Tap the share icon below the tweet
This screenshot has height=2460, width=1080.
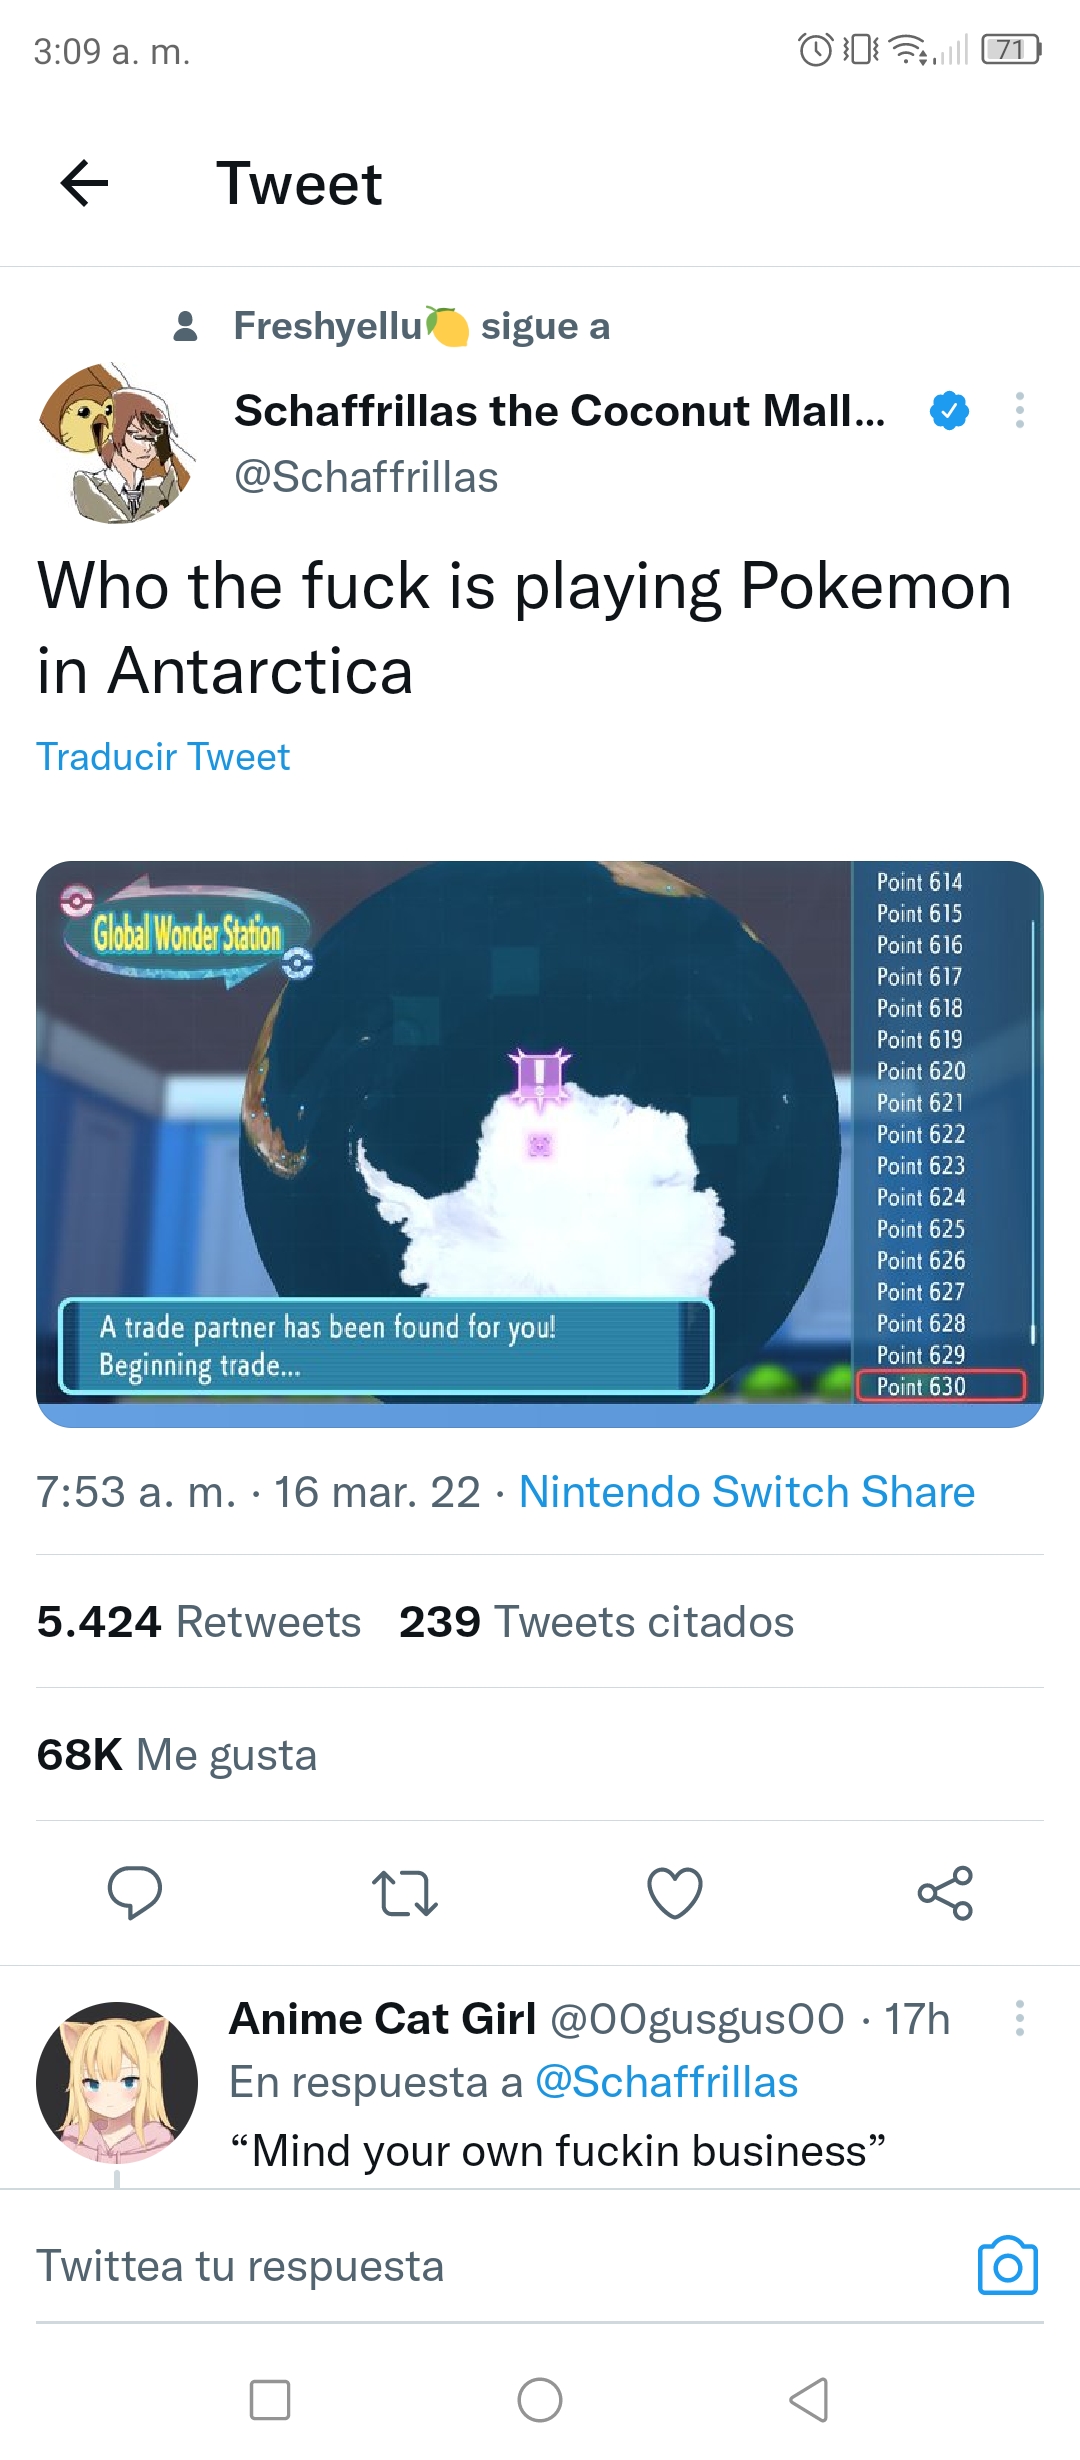945,1892
